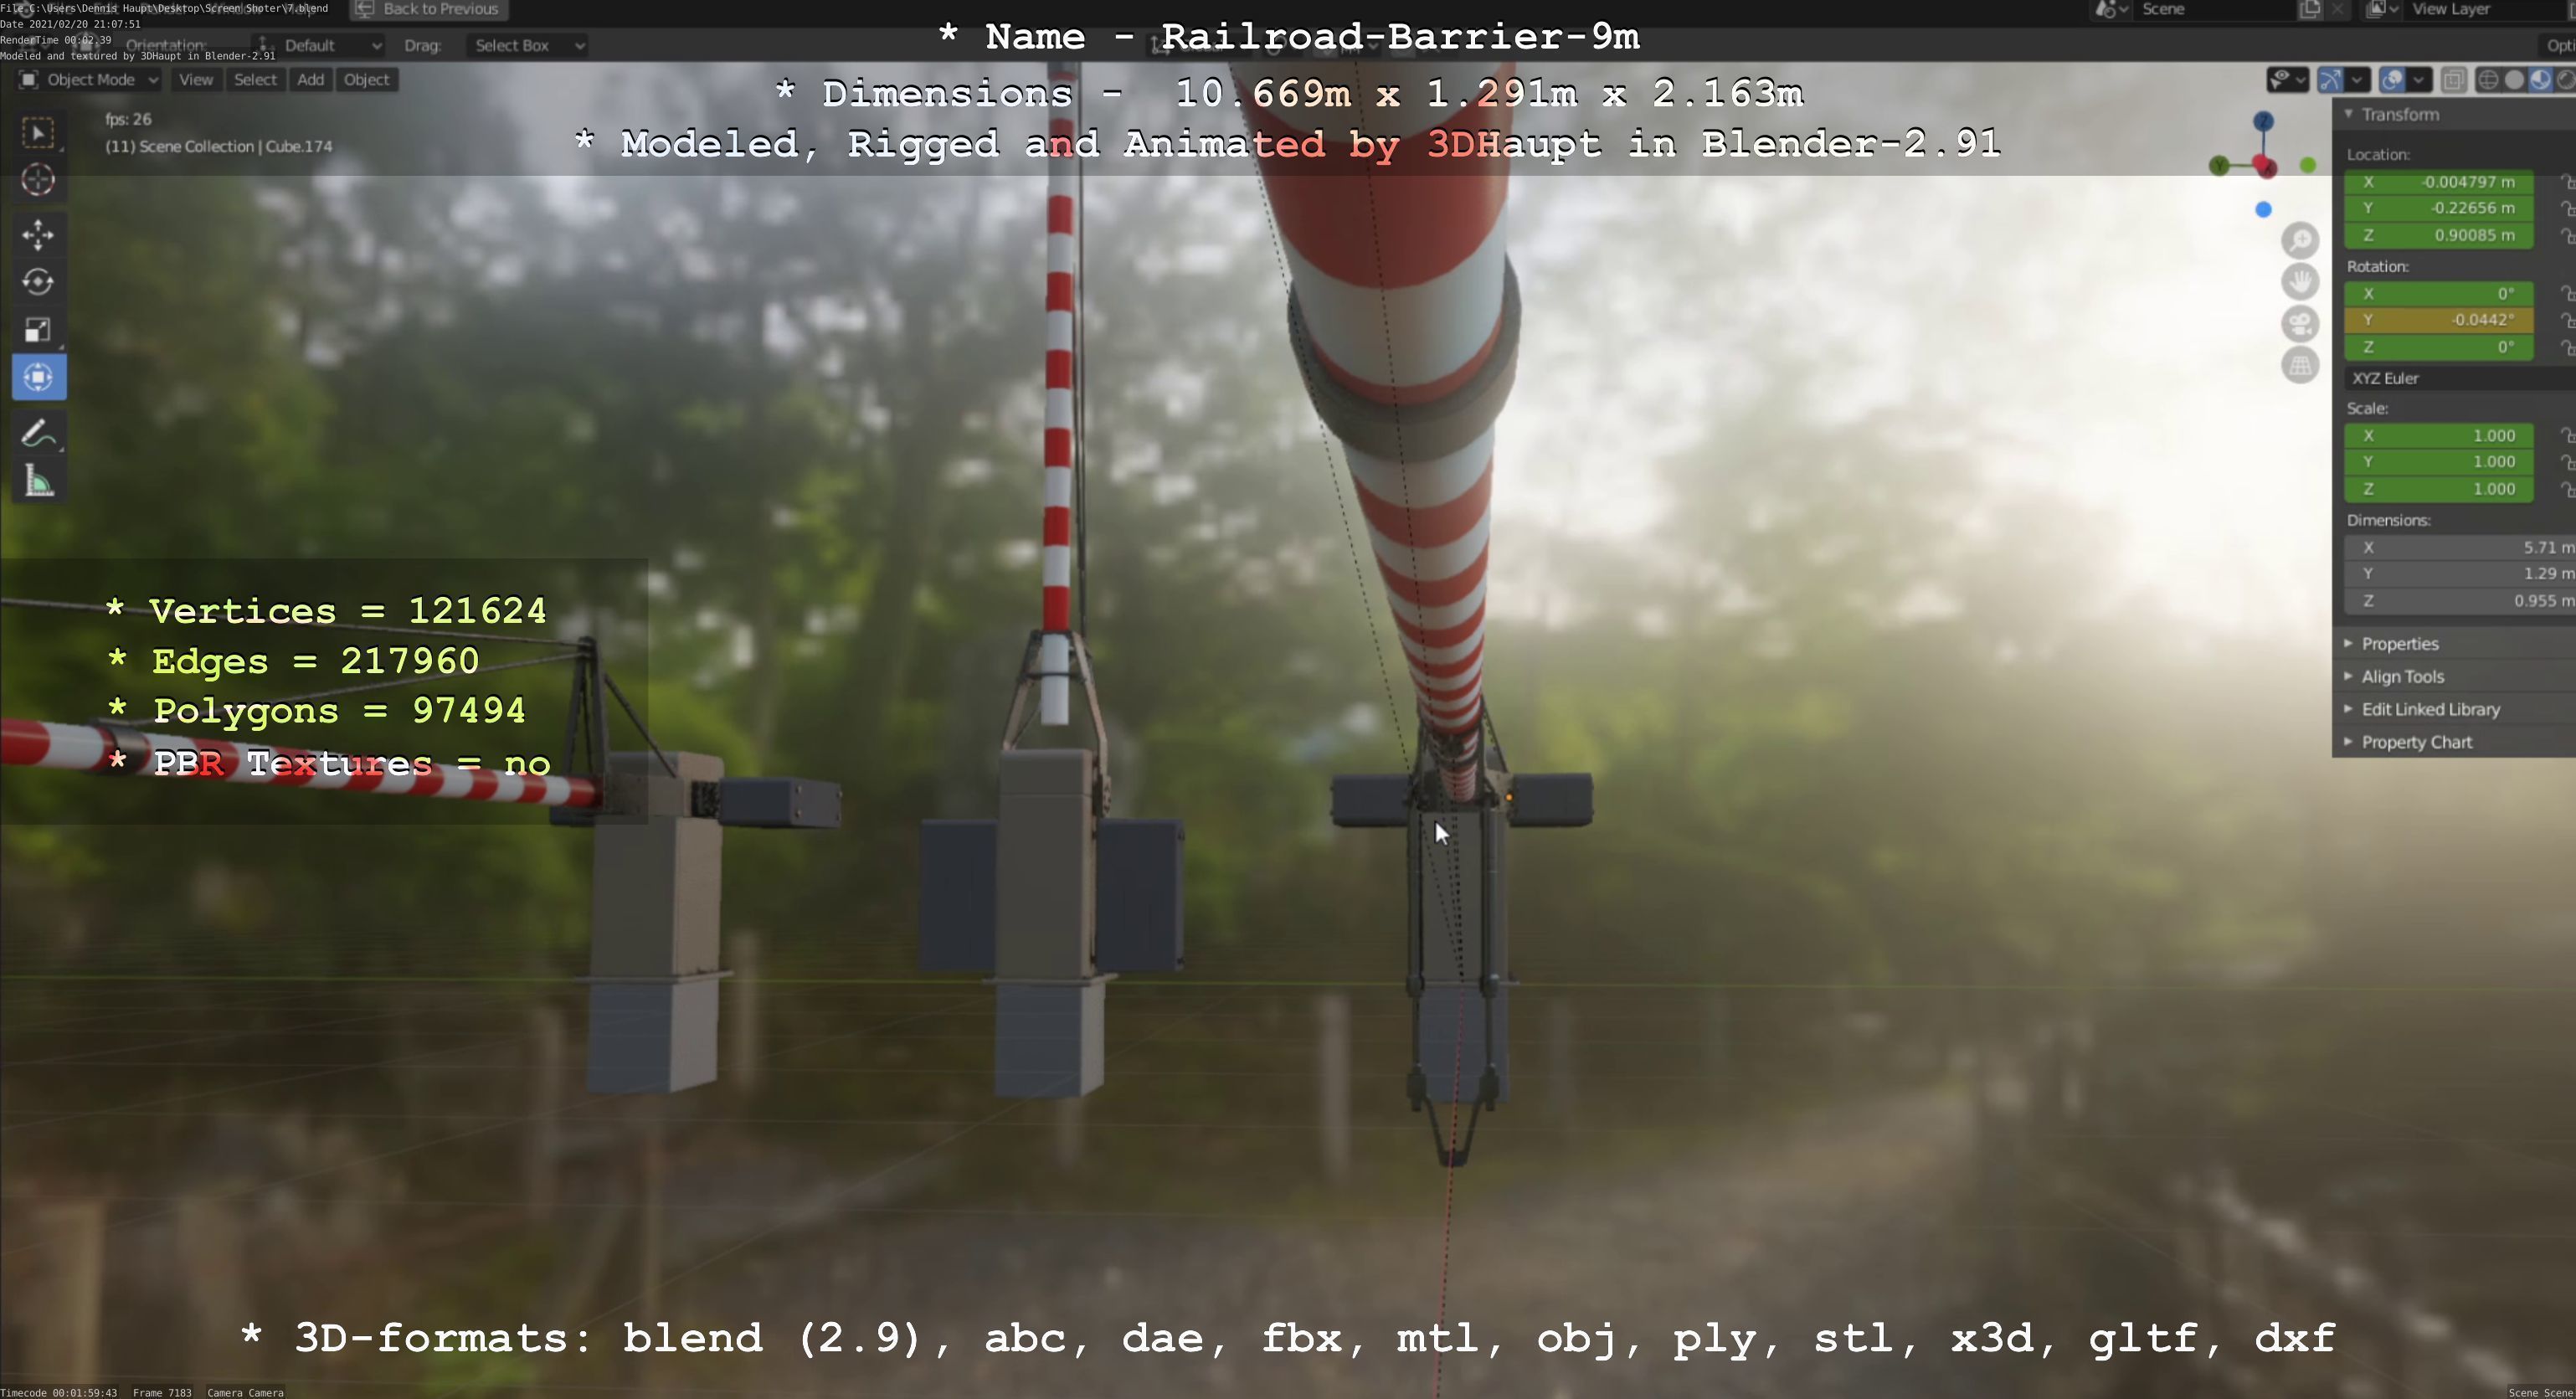Open the Add menu
The image size is (2576, 1399).
click(310, 80)
